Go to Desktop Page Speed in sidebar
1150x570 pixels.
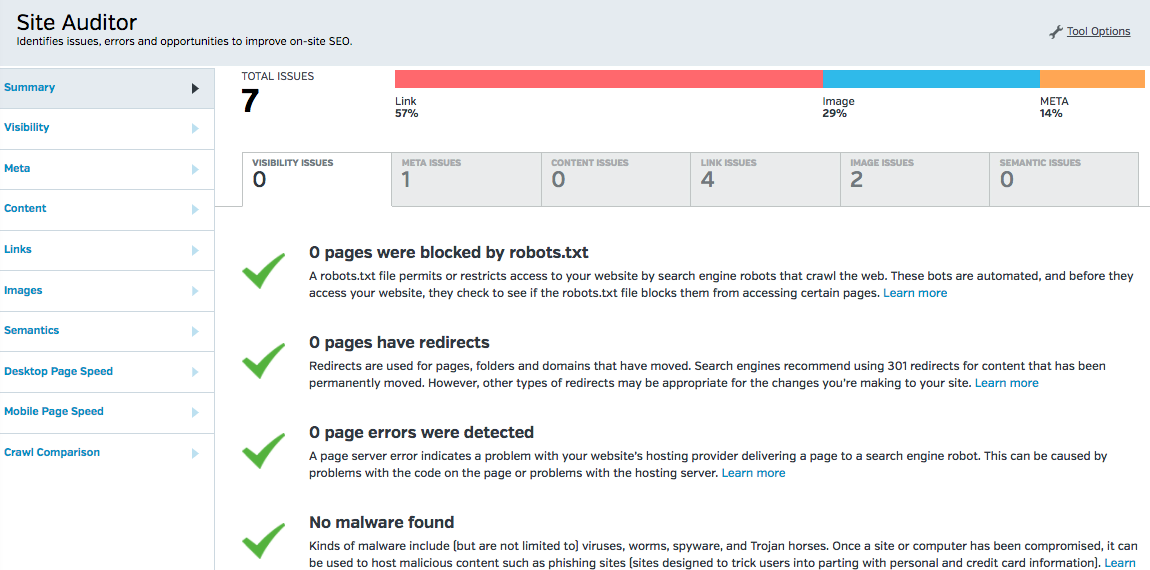[107, 372]
